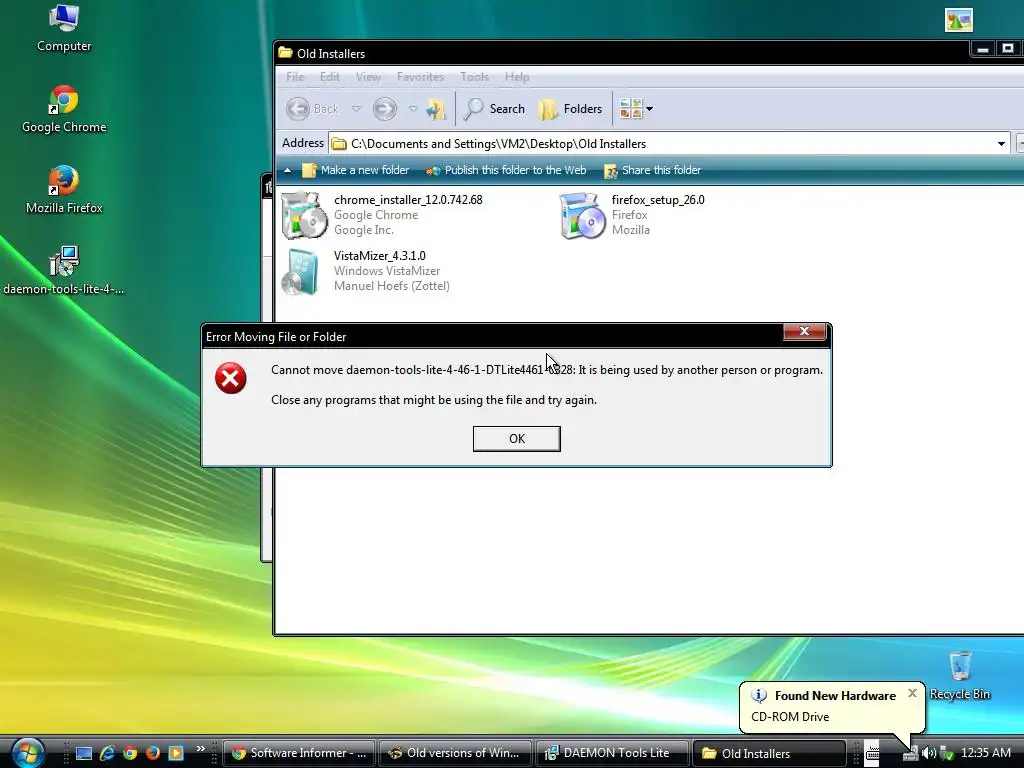Open the Tools menu
Viewport: 1024px width, 768px height.
click(474, 77)
